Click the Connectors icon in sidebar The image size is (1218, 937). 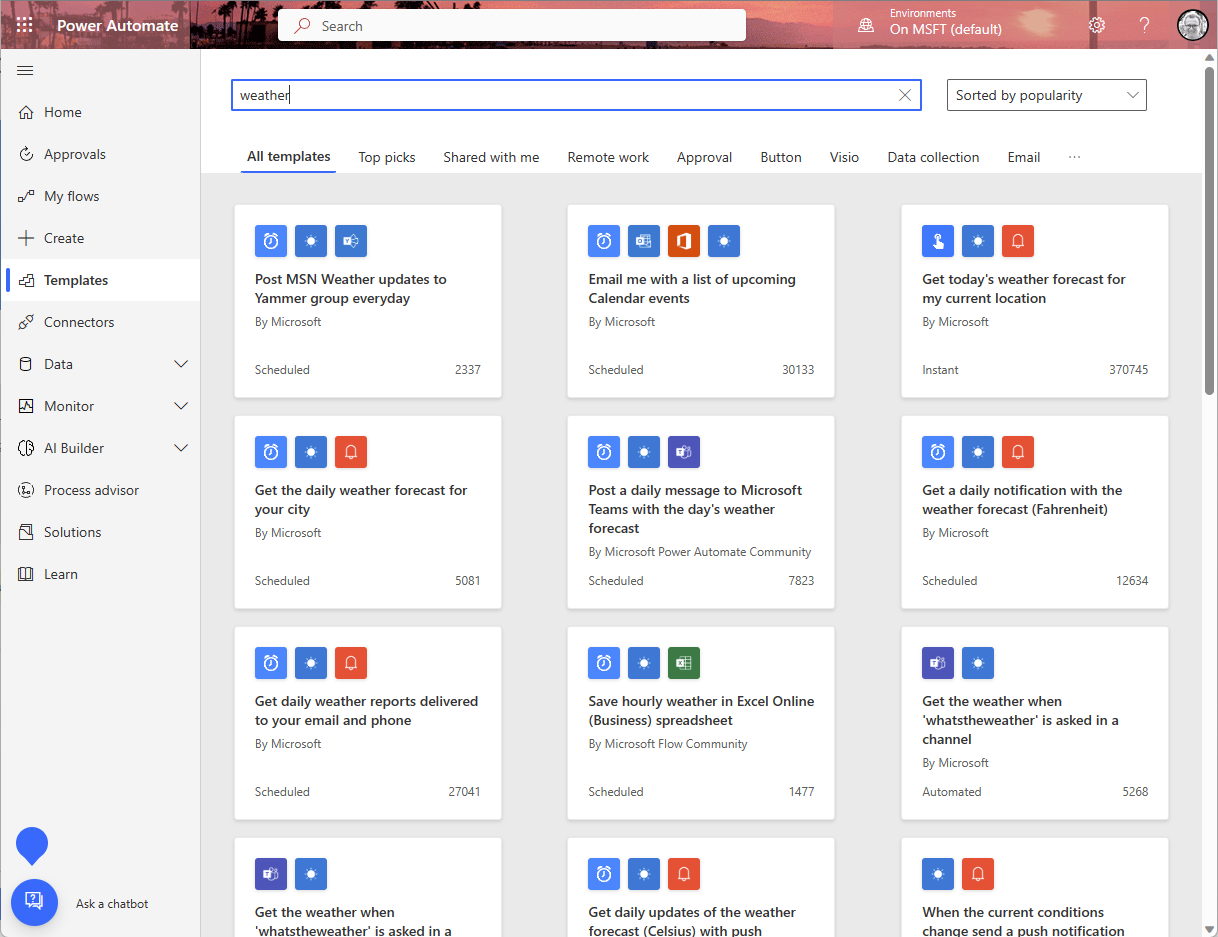pyautogui.click(x=26, y=322)
